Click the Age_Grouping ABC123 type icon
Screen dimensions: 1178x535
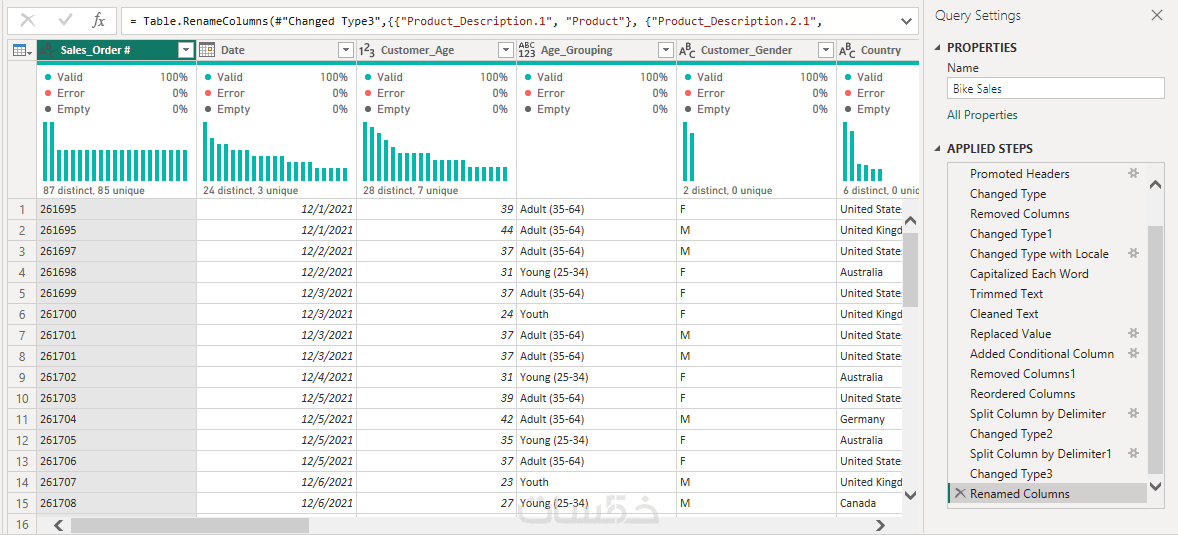[x=527, y=50]
